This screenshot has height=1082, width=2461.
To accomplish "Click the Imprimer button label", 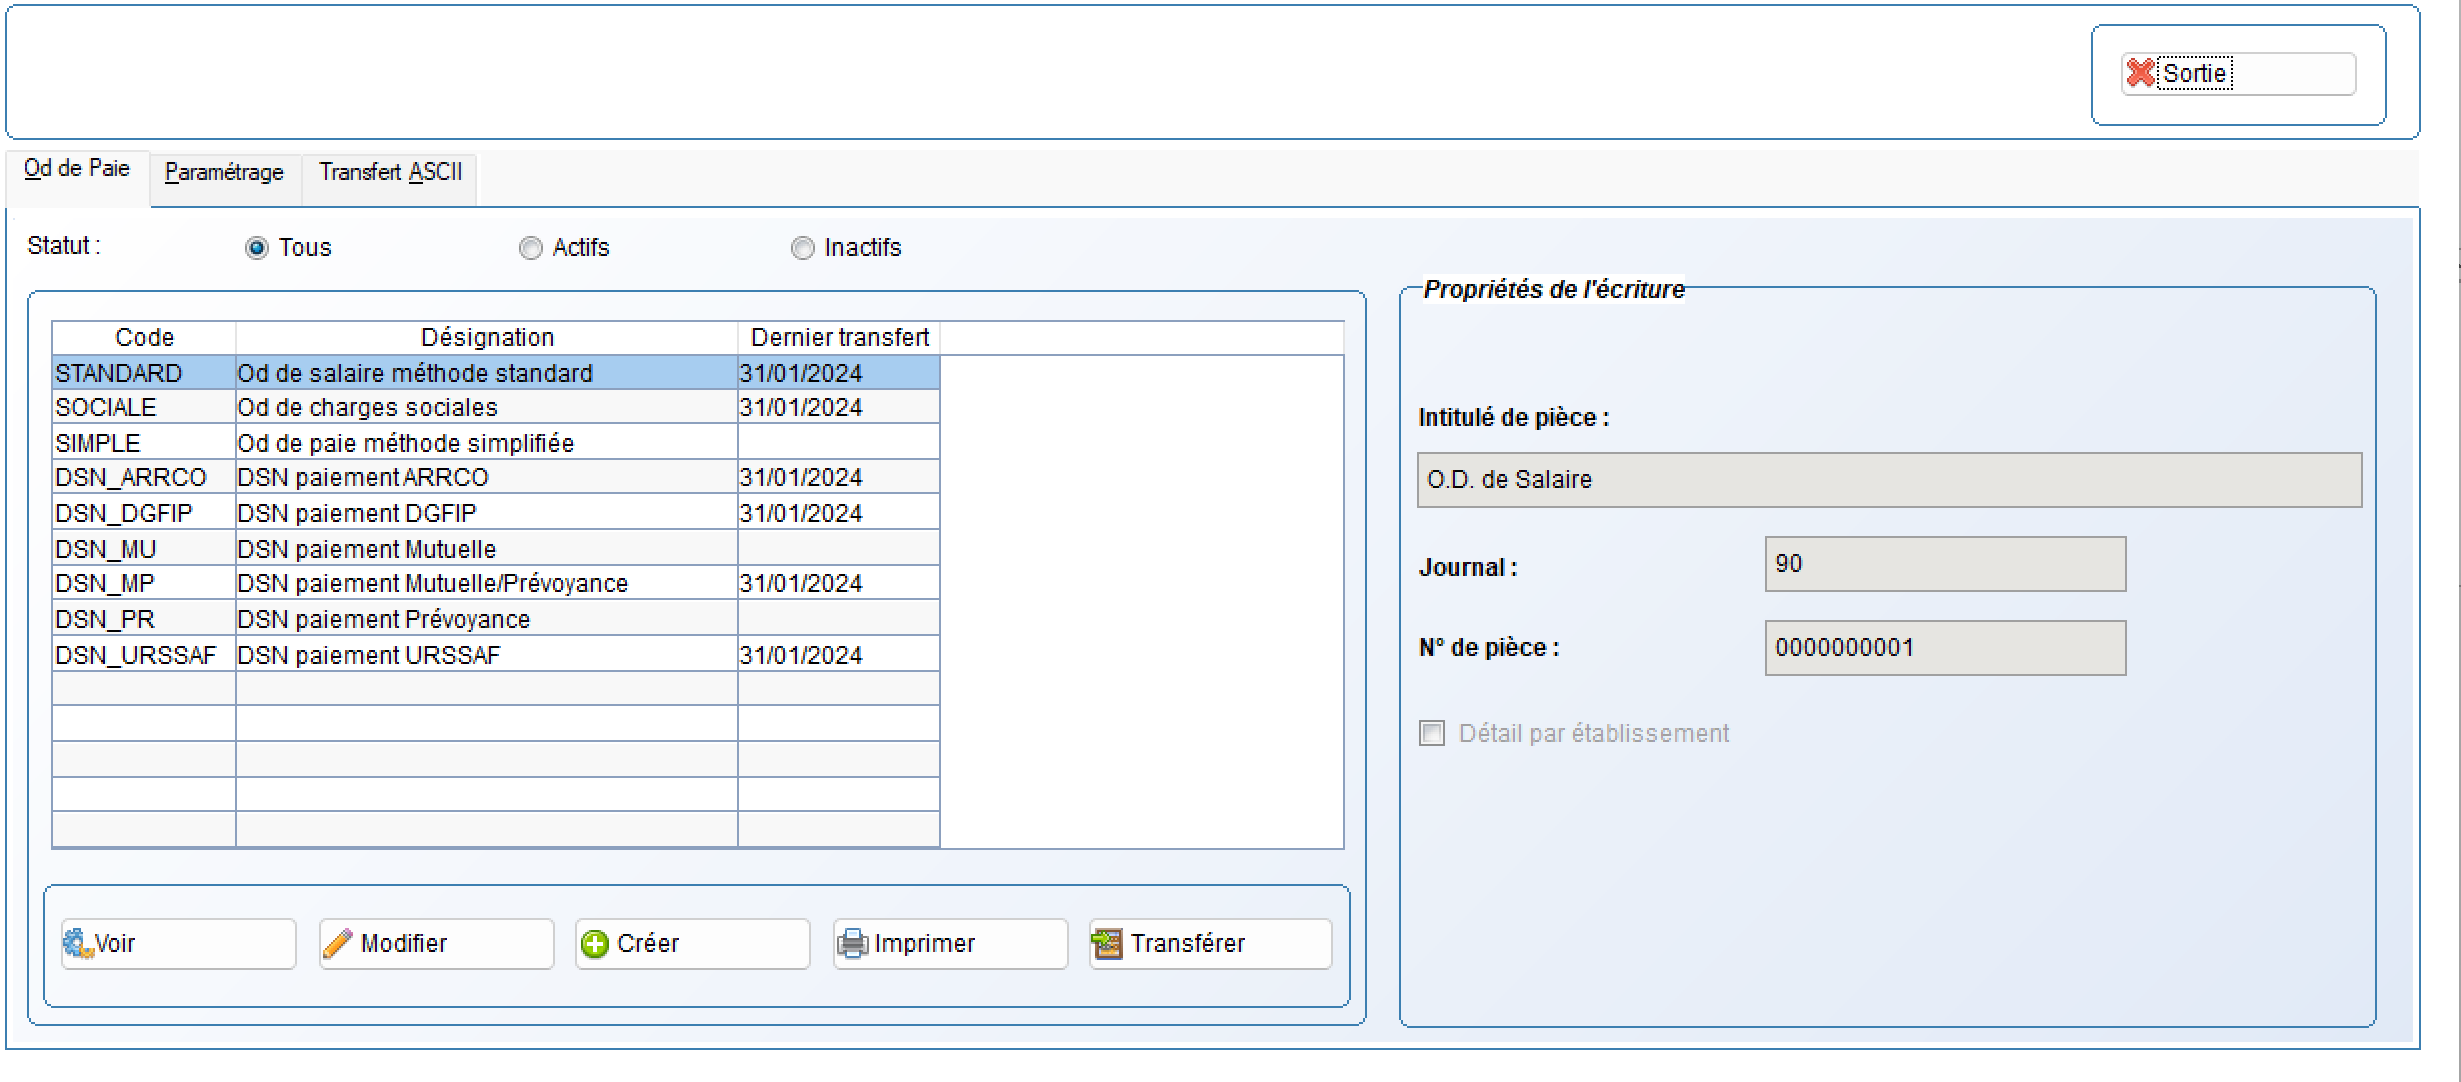I will coord(924,943).
